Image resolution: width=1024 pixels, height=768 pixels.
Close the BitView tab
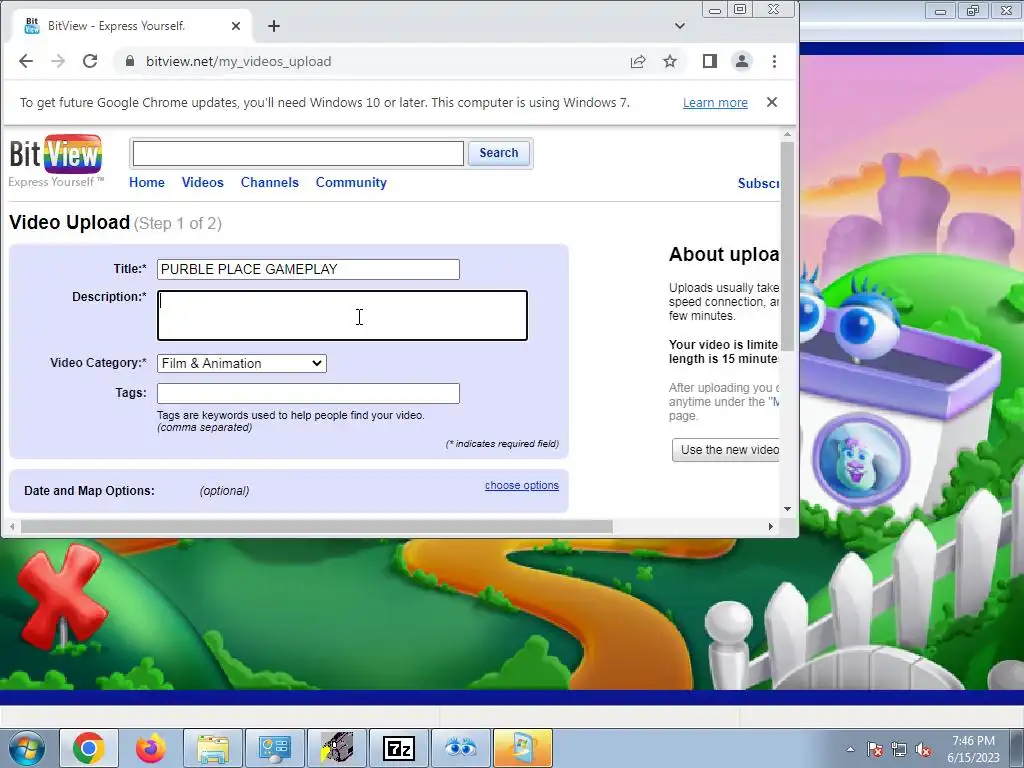point(236,26)
